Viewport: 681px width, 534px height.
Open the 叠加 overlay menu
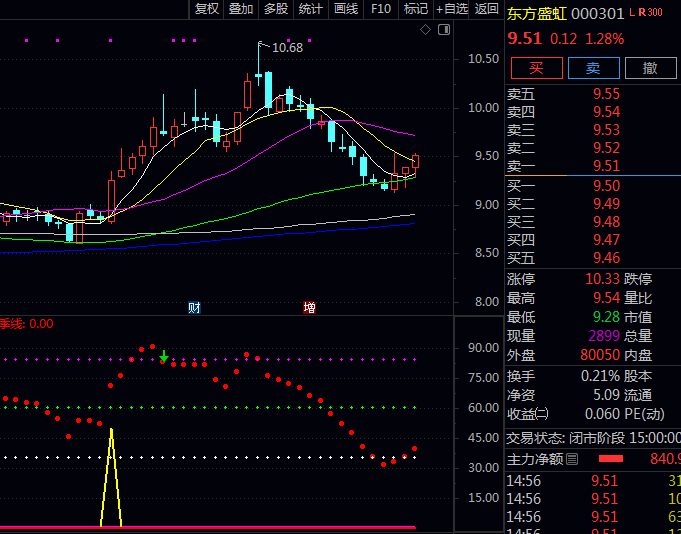point(241,9)
